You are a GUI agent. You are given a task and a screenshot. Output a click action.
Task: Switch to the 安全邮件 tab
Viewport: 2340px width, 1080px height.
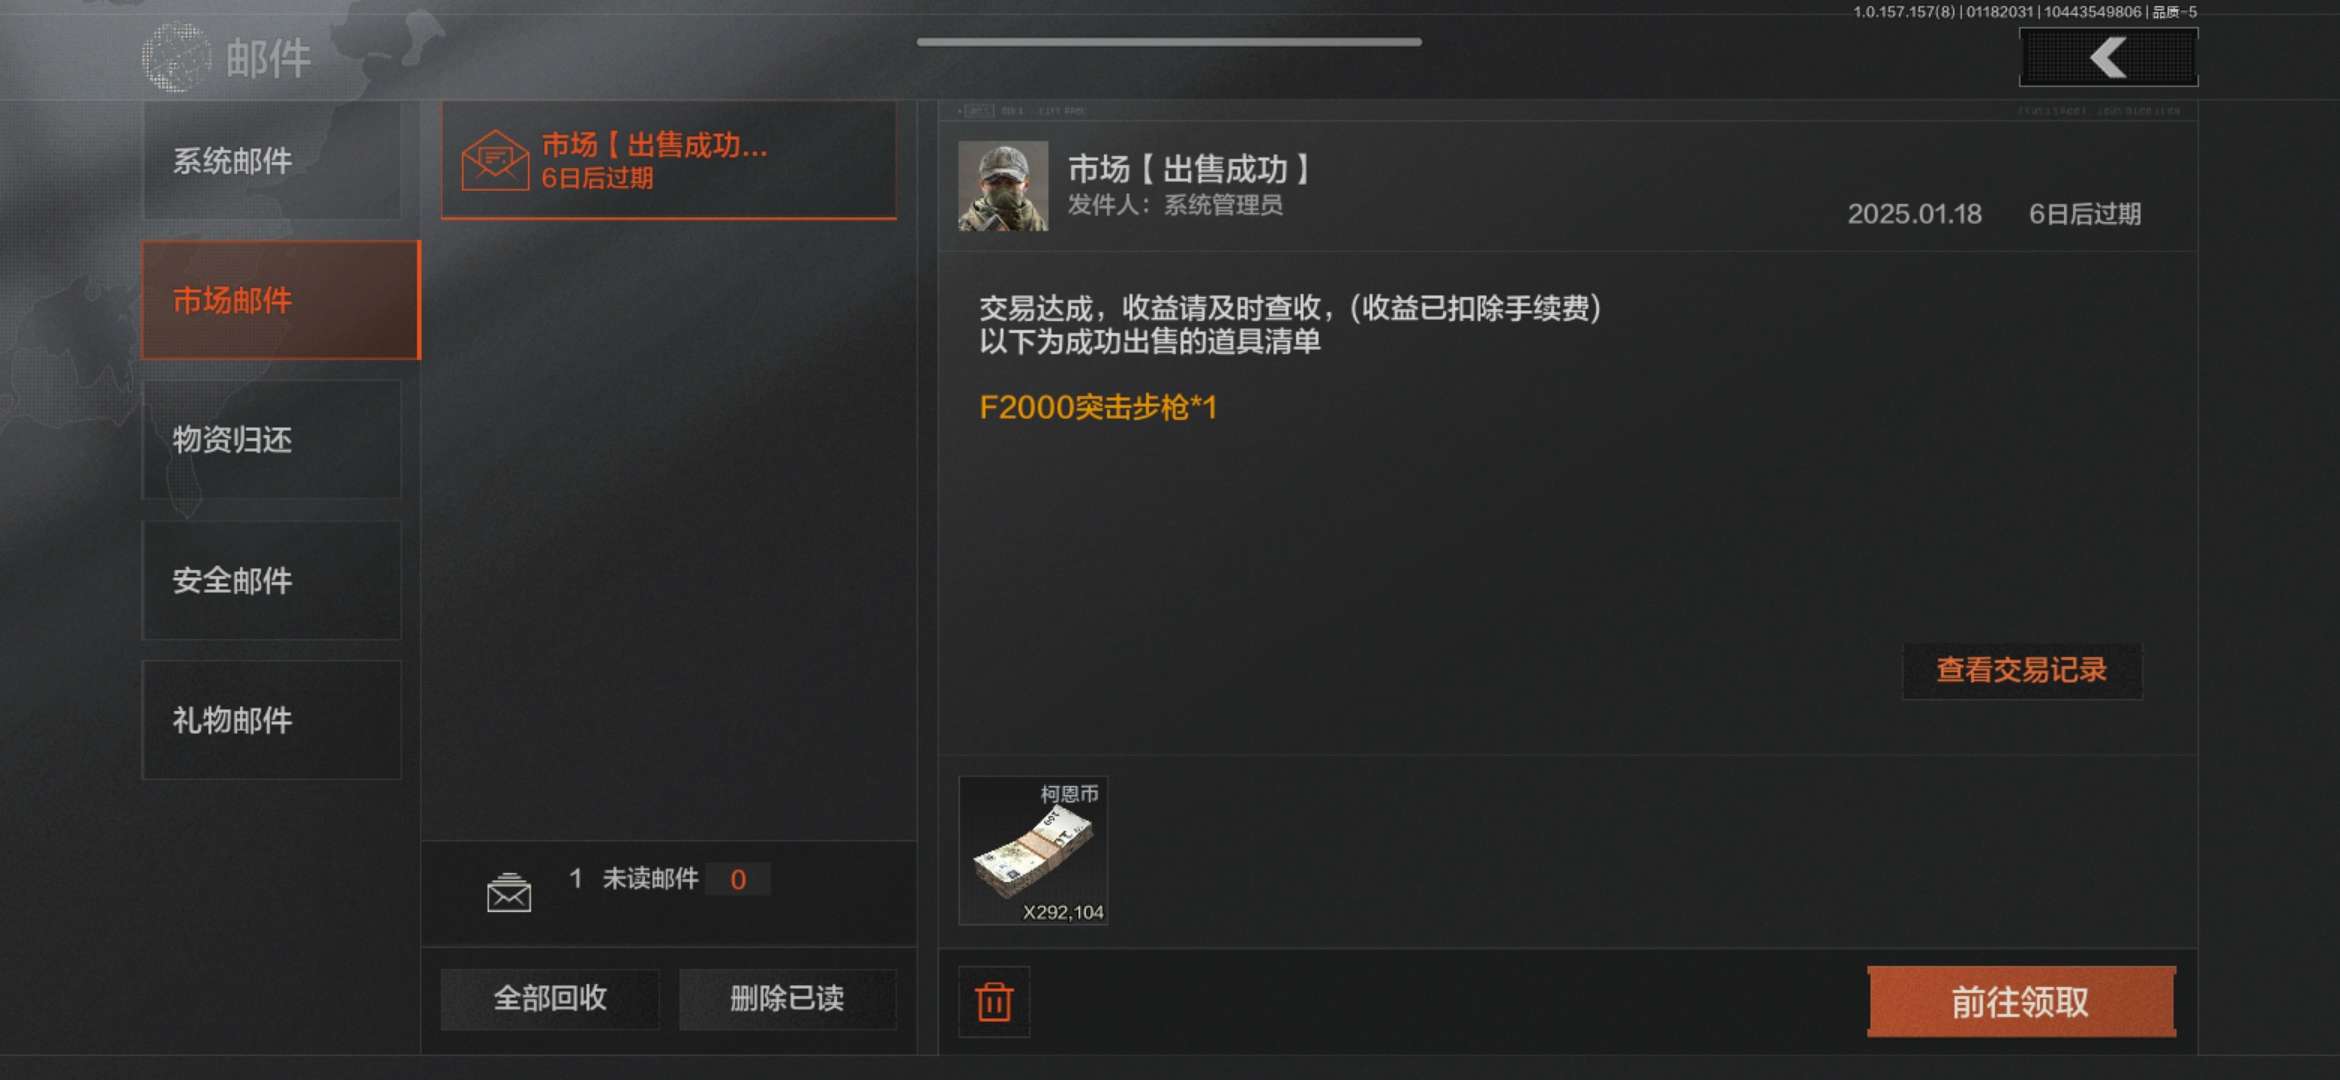click(272, 580)
